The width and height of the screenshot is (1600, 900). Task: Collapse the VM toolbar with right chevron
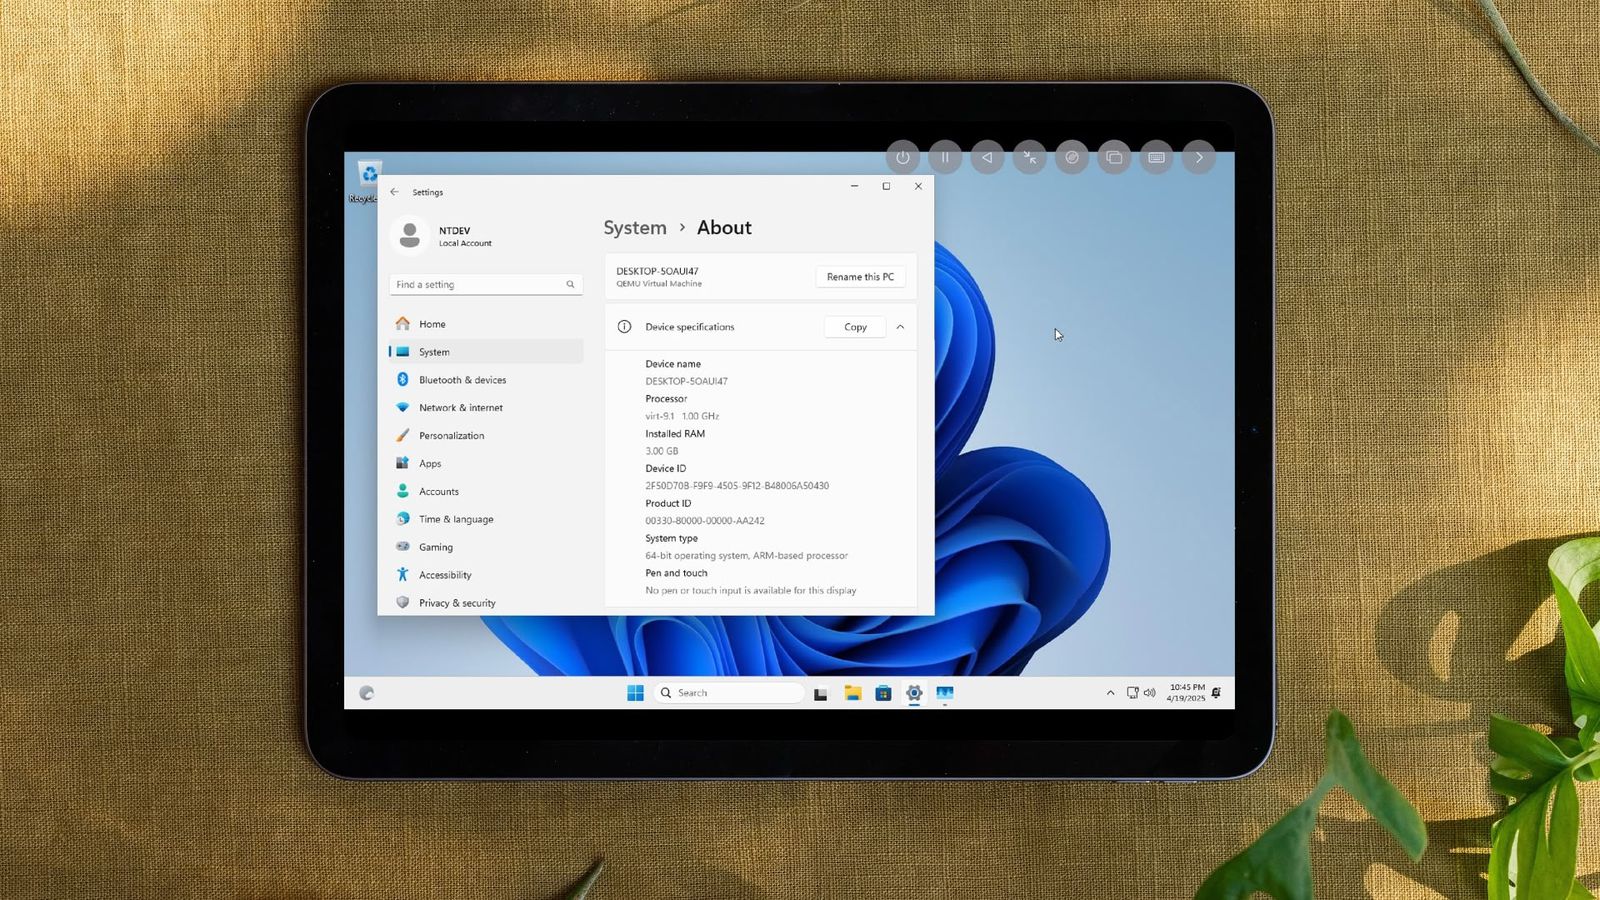click(1199, 157)
